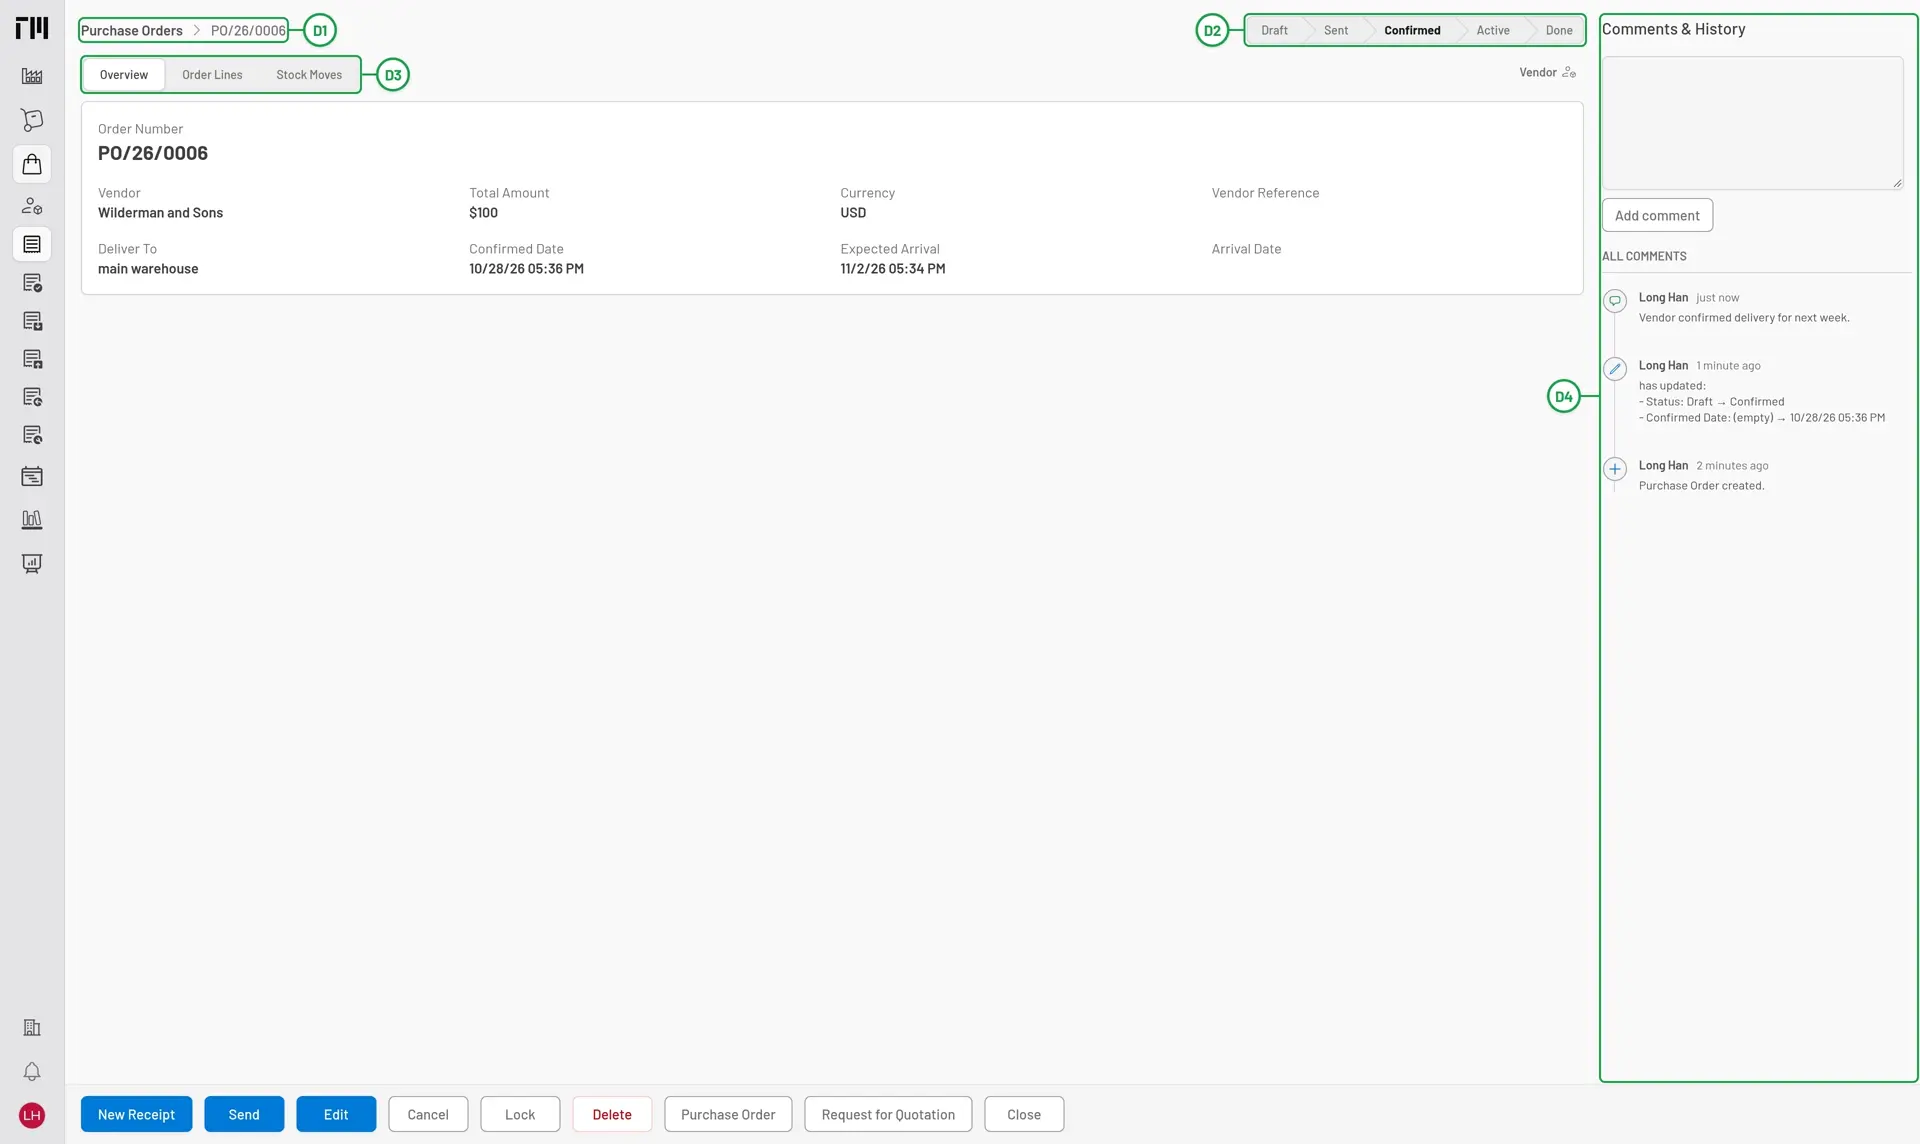
Task: Open the person-with-box vendors icon
Action: 32,206
